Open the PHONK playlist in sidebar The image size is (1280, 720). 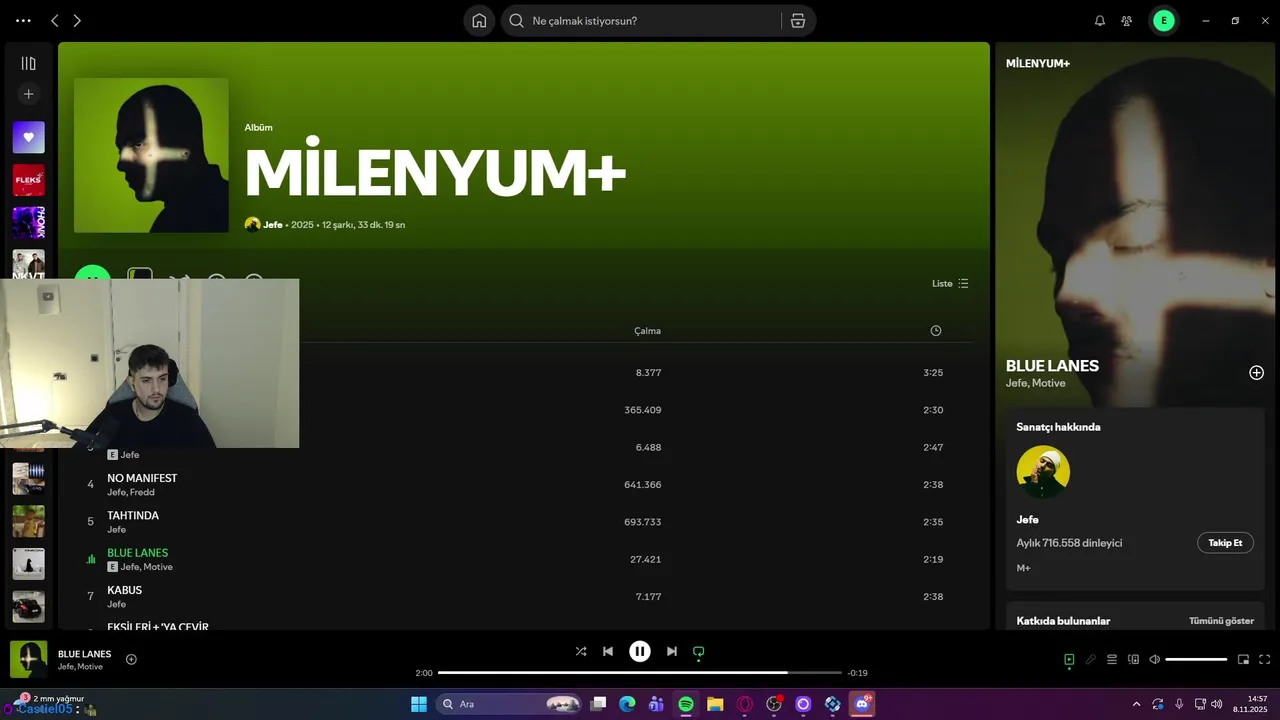tap(29, 223)
